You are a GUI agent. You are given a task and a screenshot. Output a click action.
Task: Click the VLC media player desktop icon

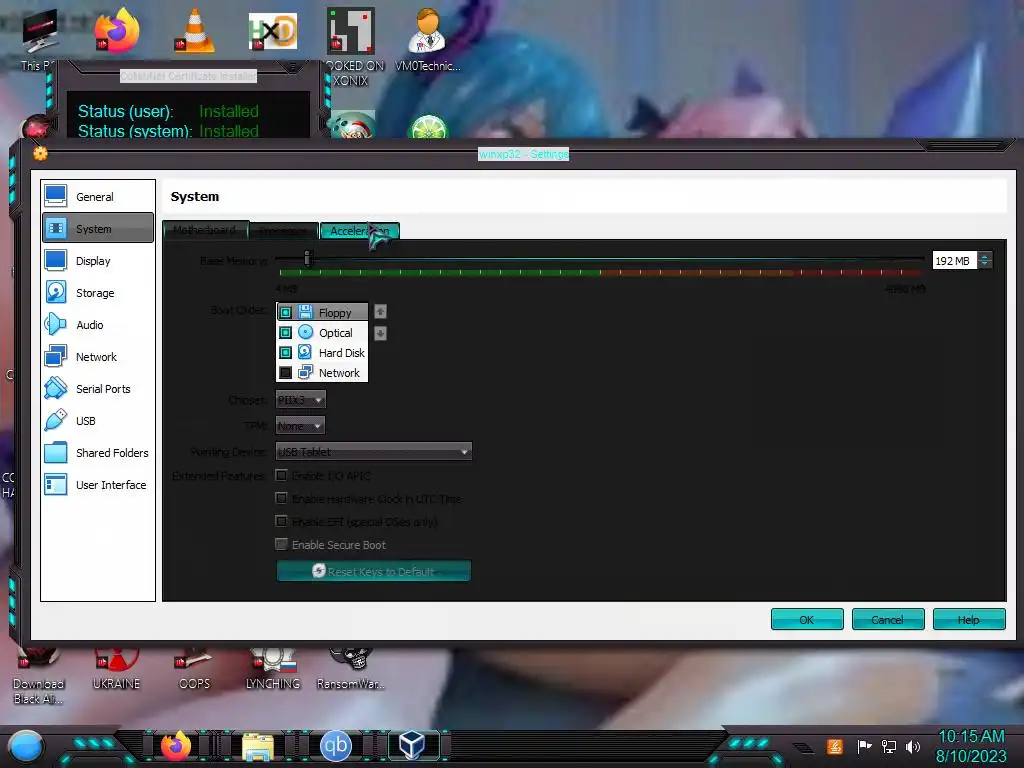pyautogui.click(x=195, y=31)
